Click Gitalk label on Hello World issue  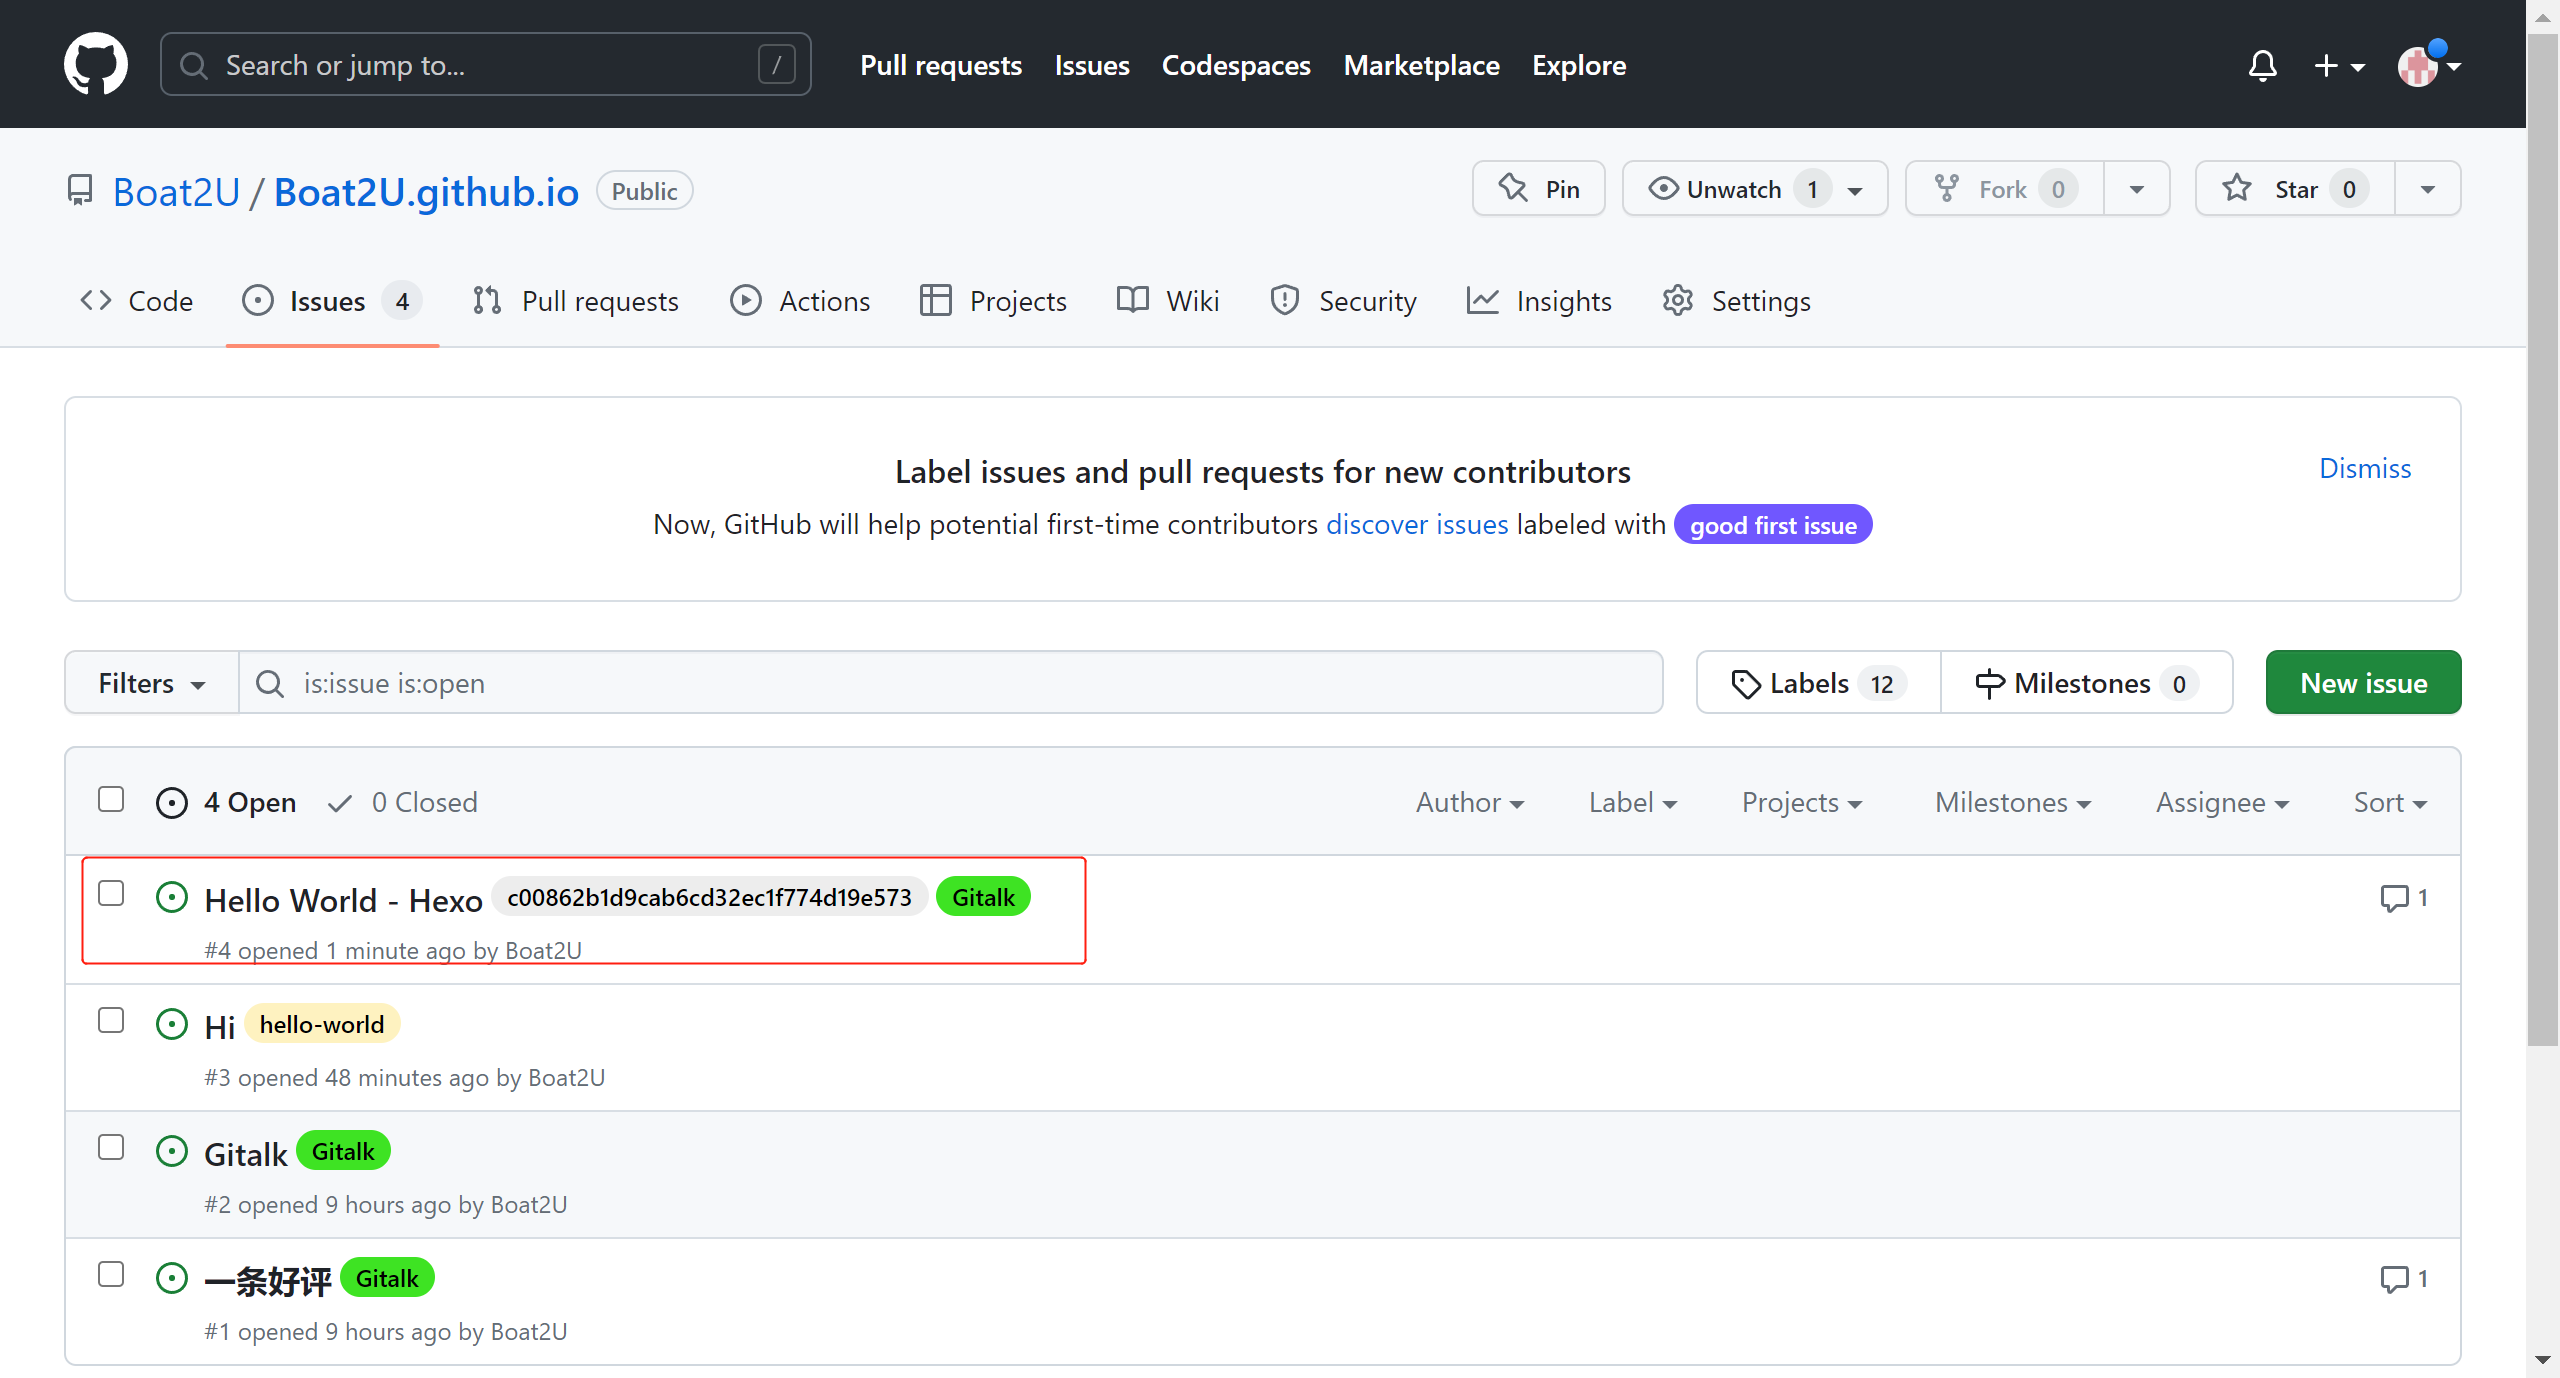(983, 898)
